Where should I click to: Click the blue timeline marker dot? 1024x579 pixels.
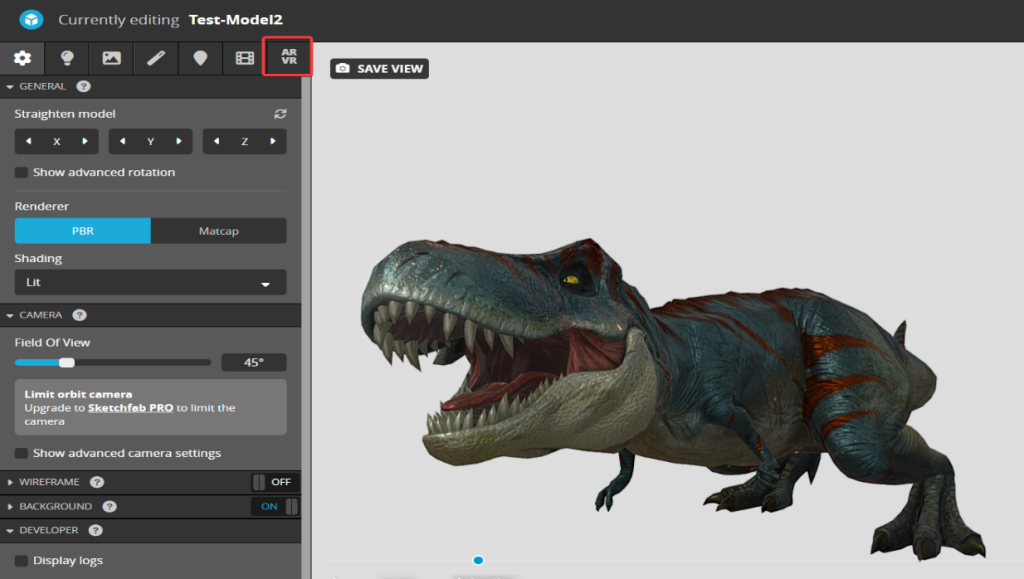pos(478,560)
